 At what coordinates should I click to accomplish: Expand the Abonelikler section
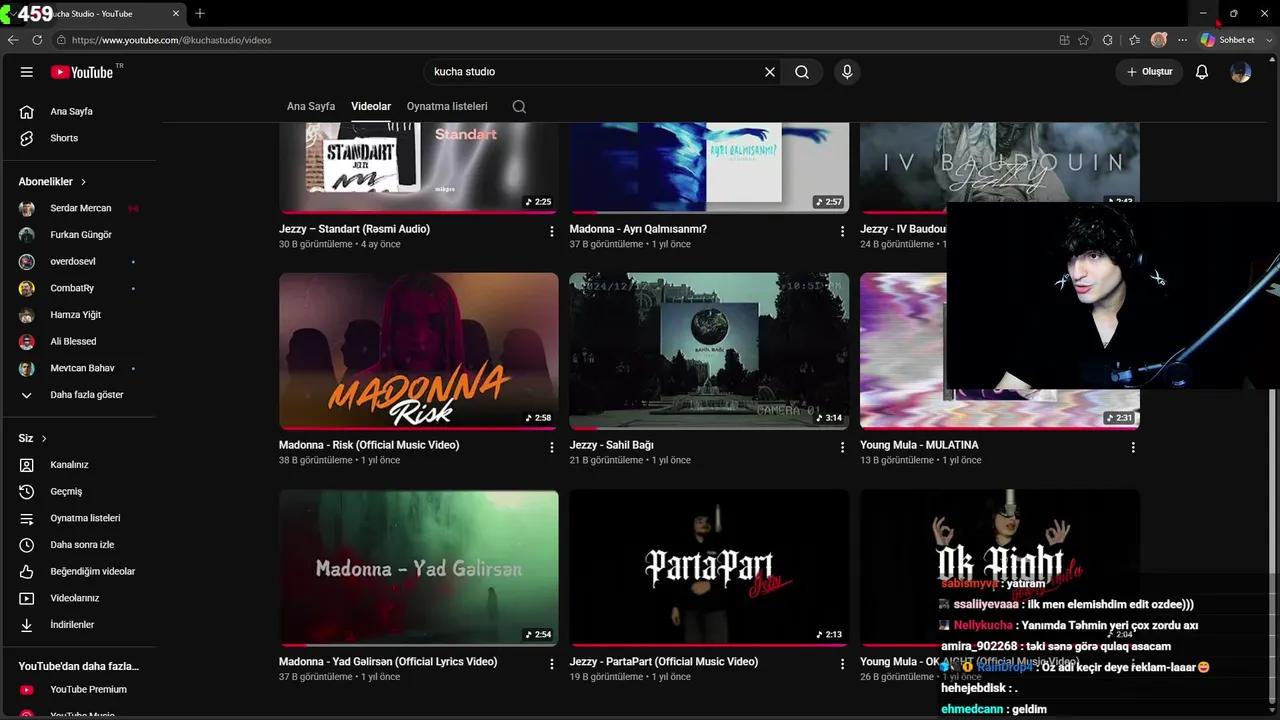pyautogui.click(x=53, y=182)
